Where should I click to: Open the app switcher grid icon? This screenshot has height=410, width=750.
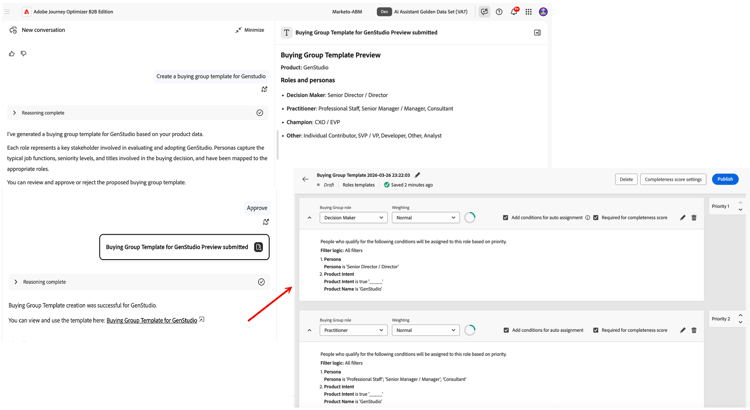[529, 12]
